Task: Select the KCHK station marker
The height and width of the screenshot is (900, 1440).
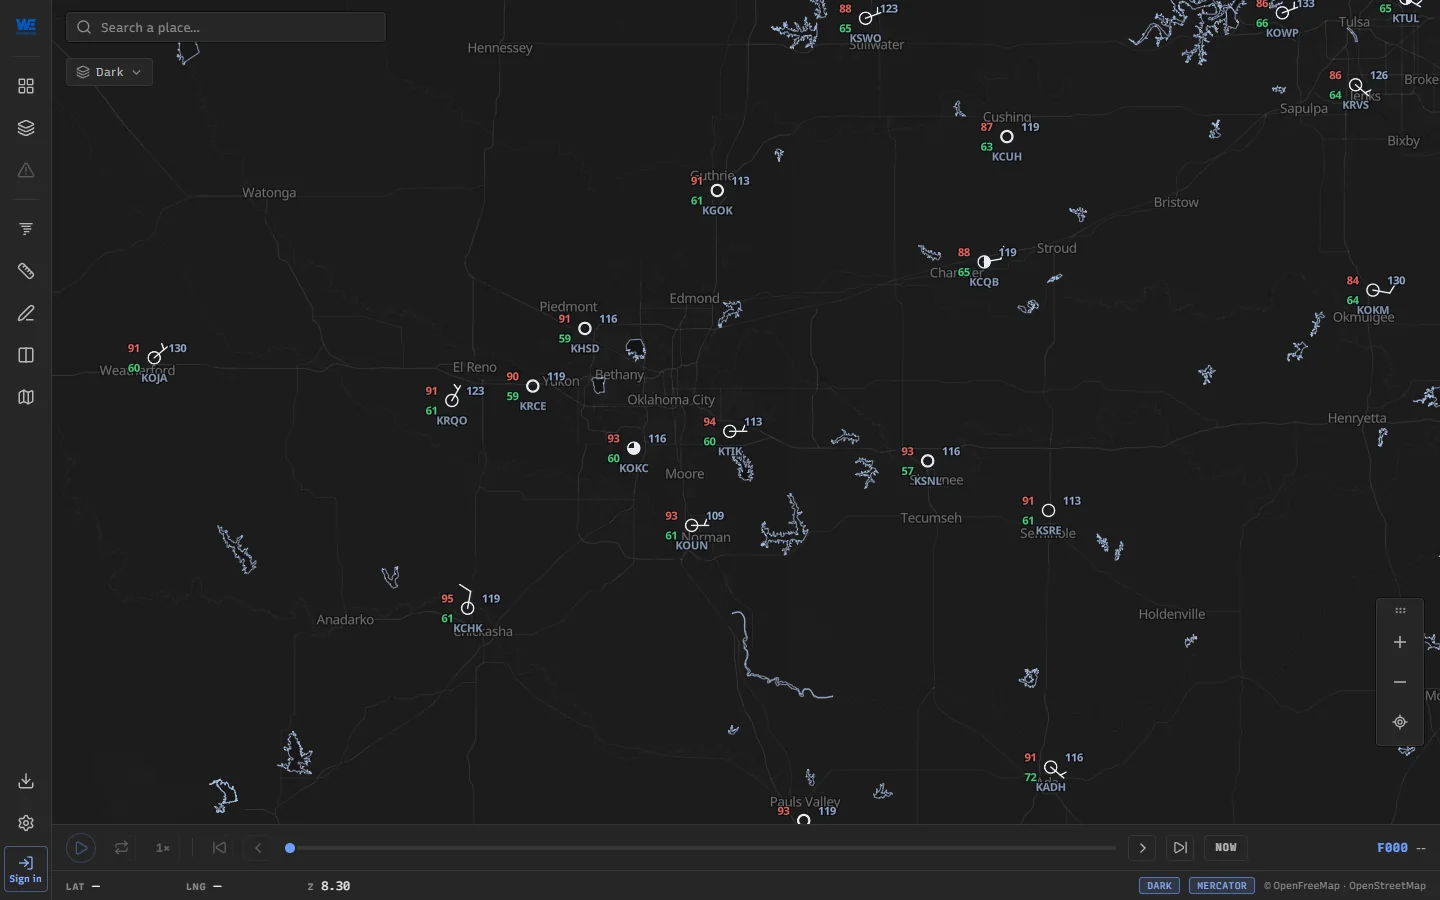Action: (468, 608)
